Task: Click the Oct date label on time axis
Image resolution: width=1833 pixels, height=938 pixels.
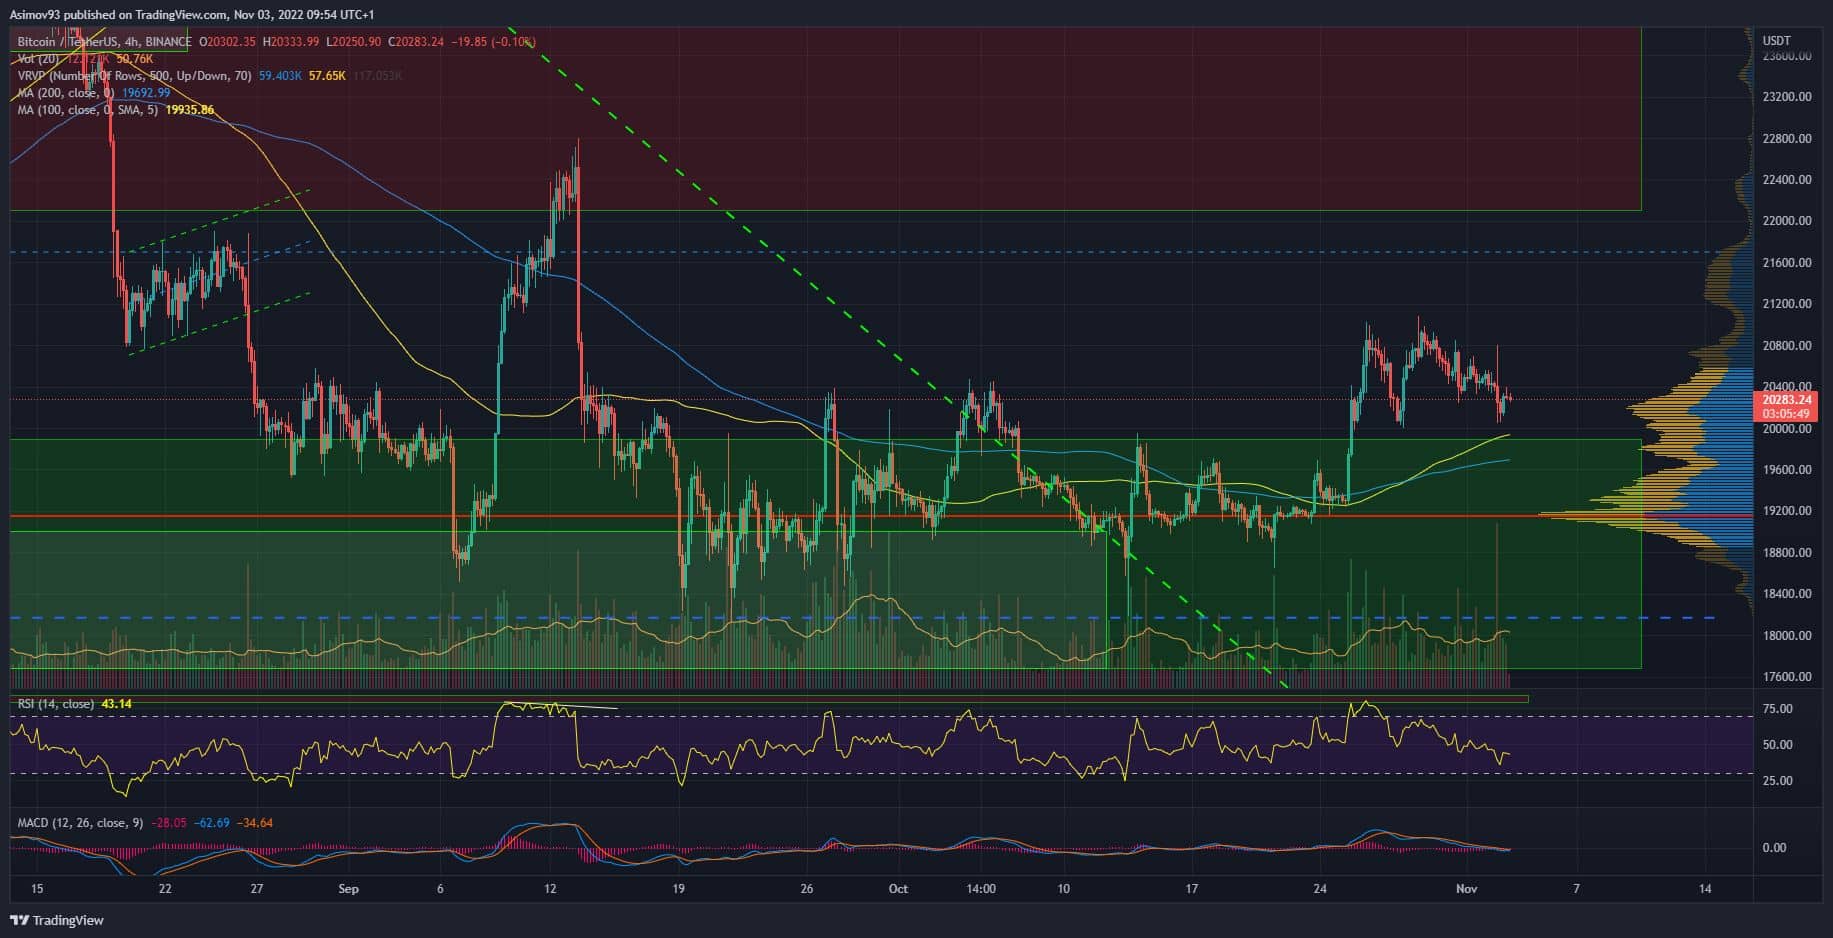Action: click(x=898, y=889)
